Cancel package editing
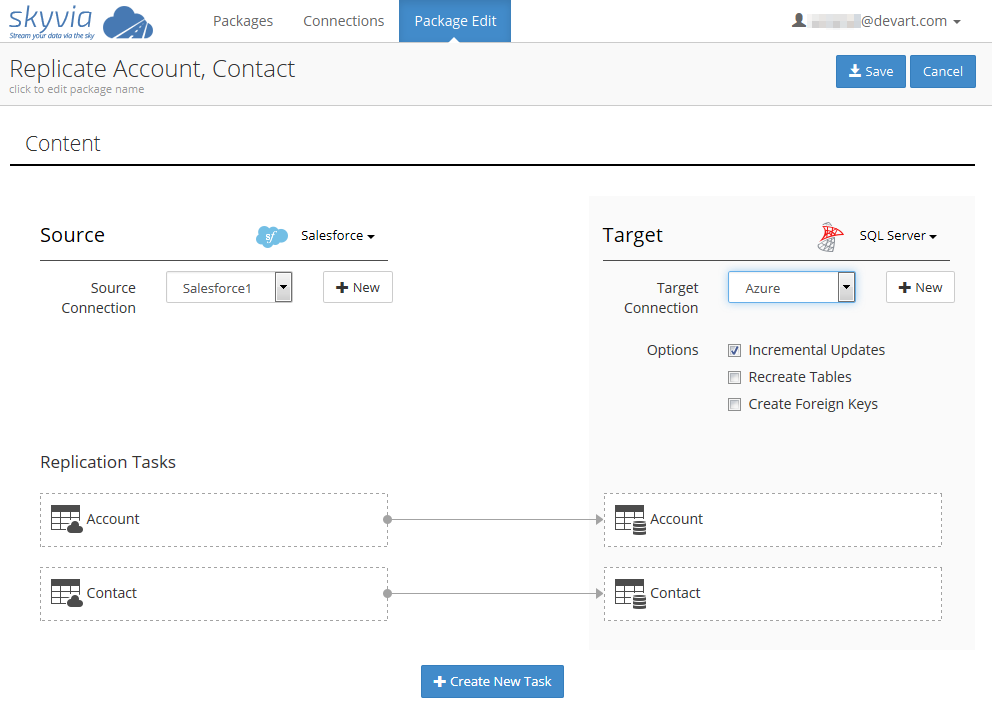This screenshot has height=708, width=992. [x=943, y=71]
